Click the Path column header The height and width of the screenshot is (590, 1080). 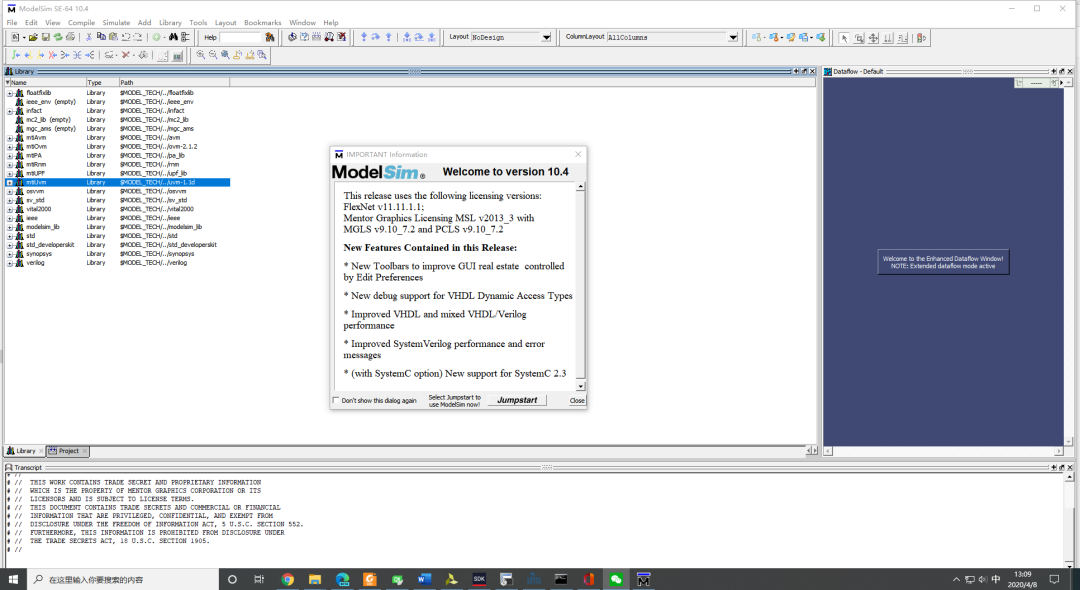pyautogui.click(x=174, y=83)
